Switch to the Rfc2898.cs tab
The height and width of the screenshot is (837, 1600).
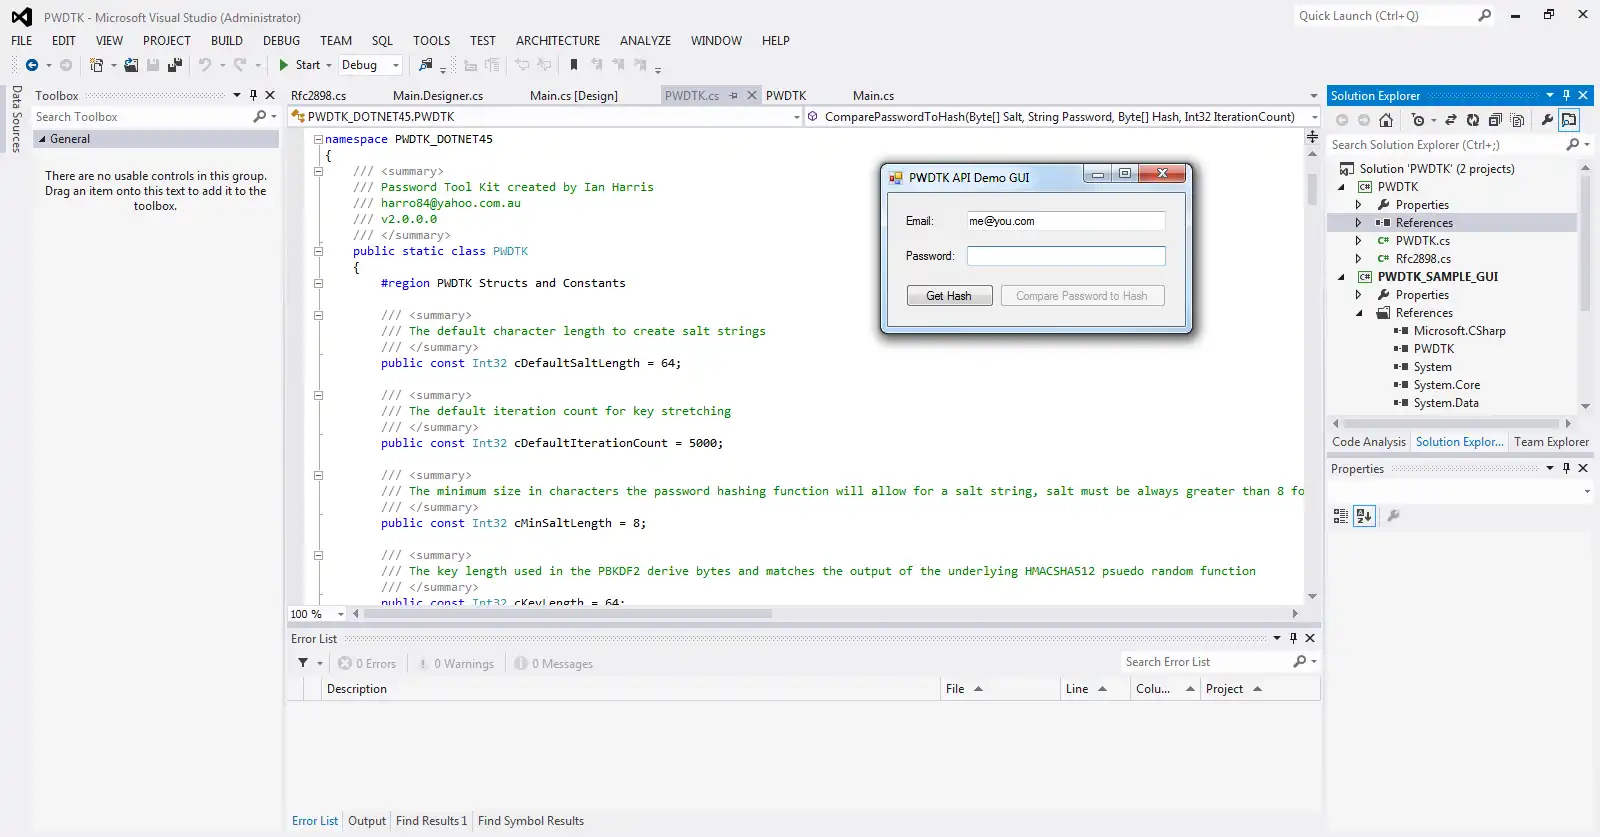[319, 96]
